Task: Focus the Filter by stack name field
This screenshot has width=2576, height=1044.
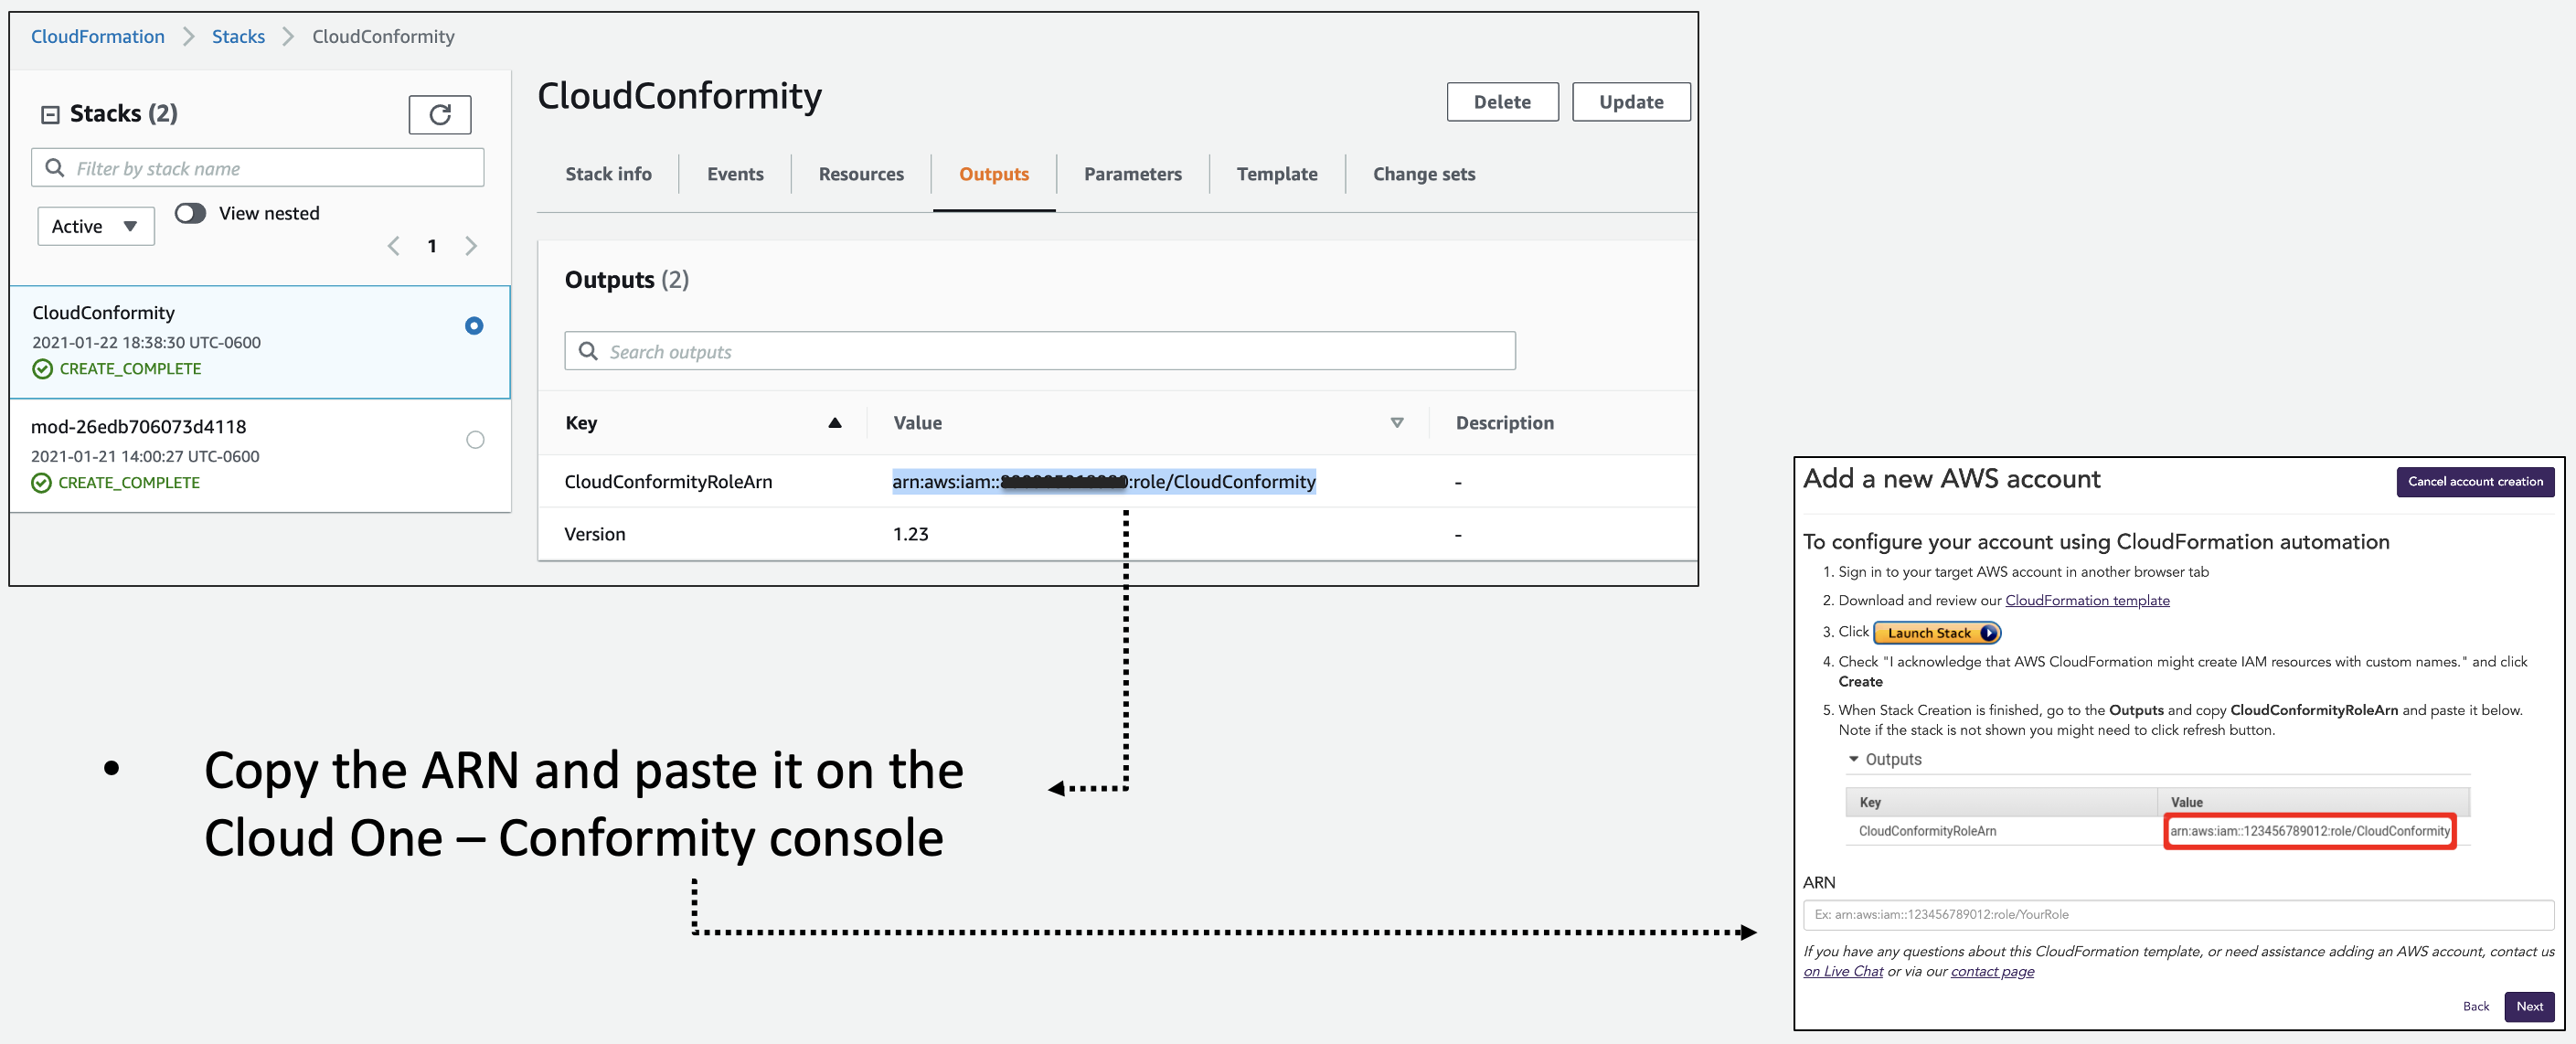Action: click(258, 168)
